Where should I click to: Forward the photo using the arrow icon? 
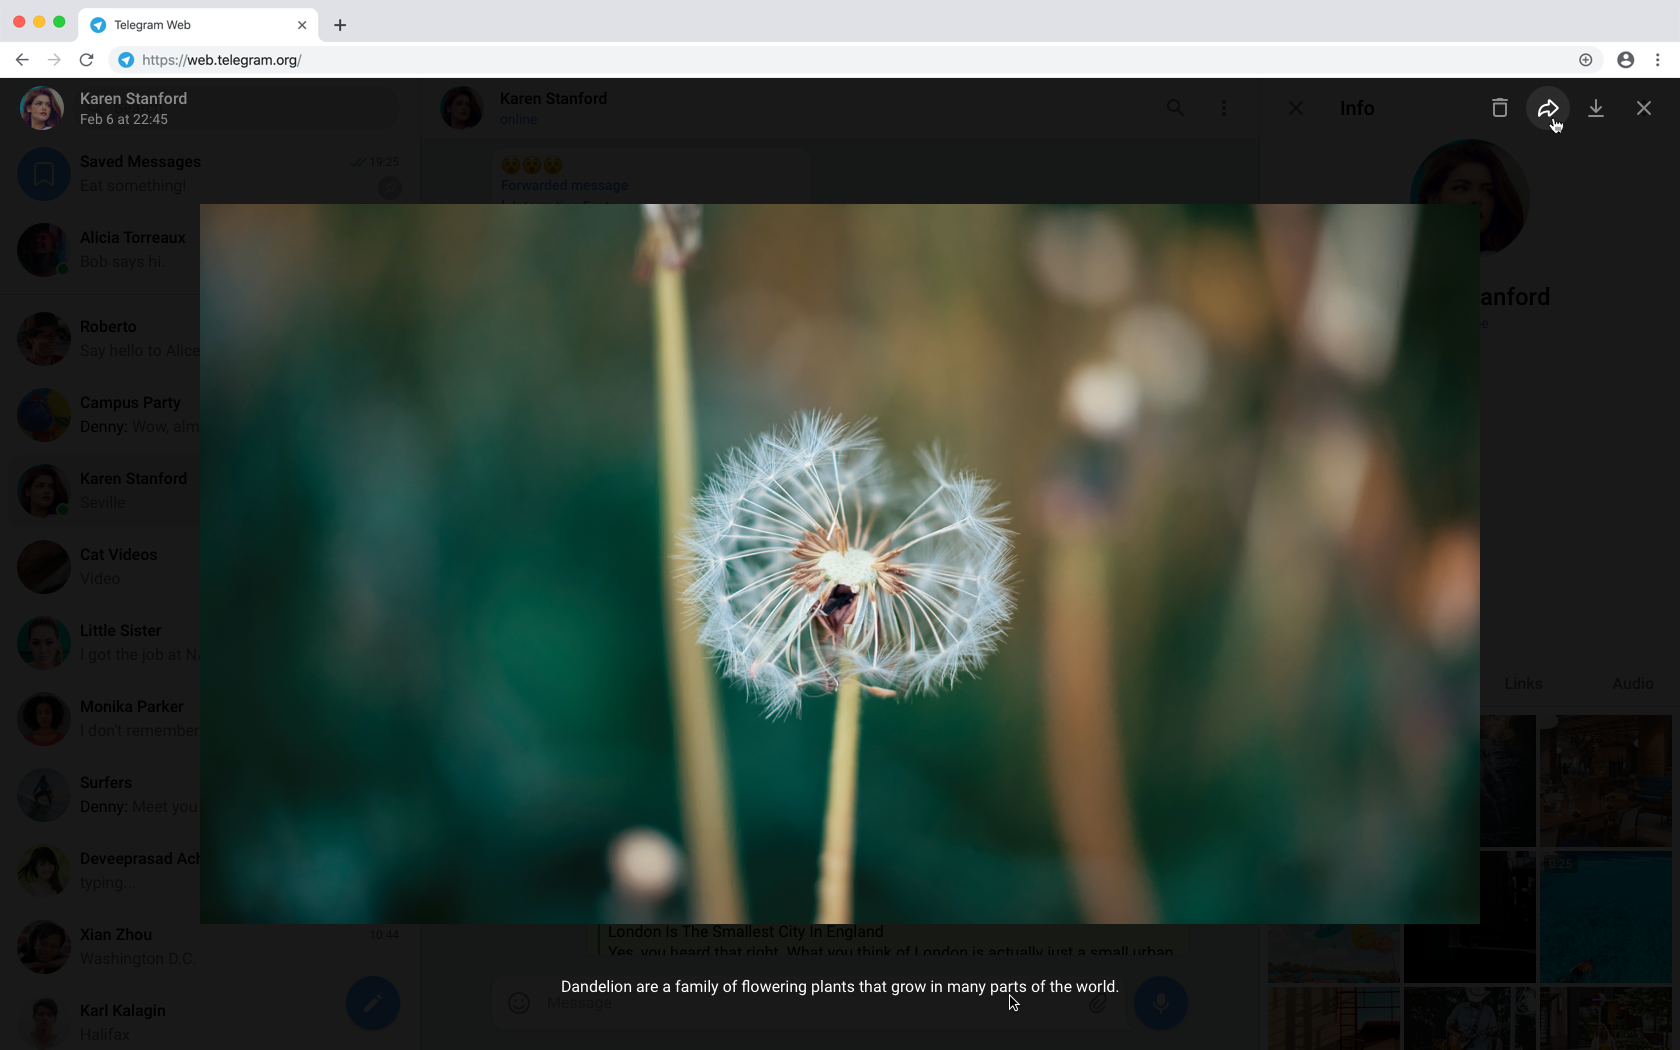(x=1547, y=108)
